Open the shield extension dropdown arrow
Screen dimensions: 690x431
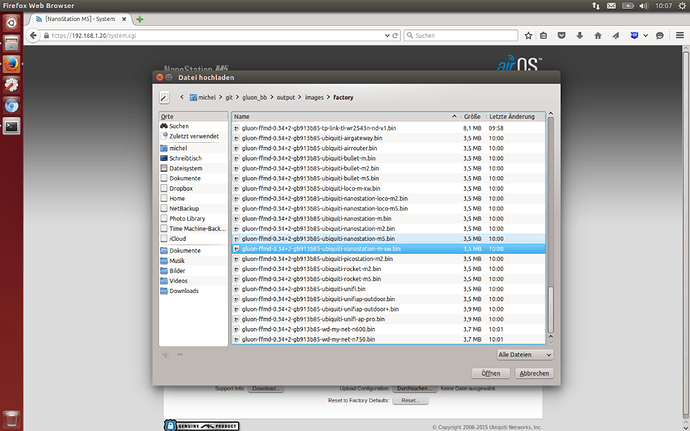click(x=645, y=36)
